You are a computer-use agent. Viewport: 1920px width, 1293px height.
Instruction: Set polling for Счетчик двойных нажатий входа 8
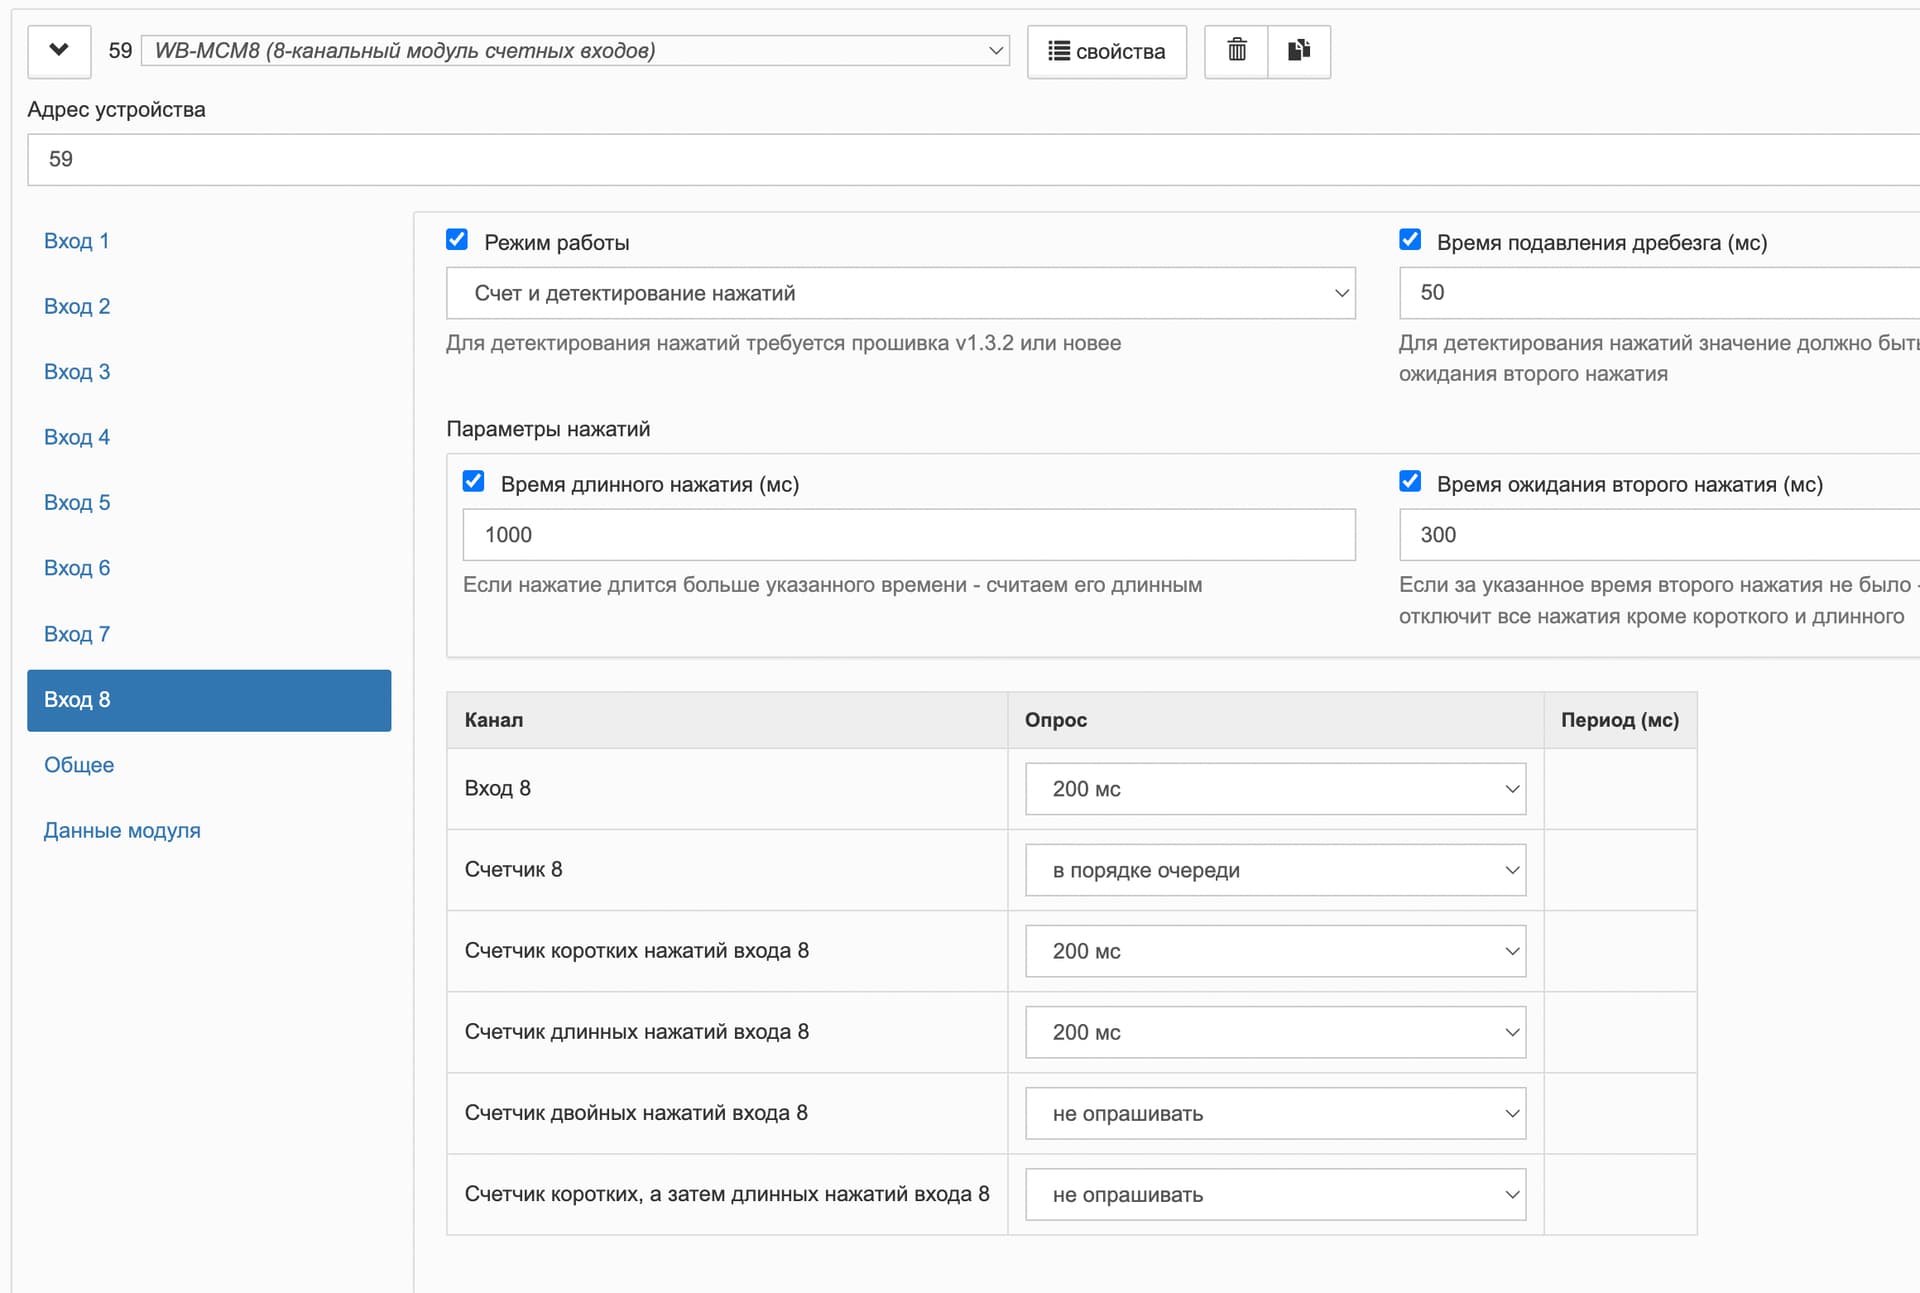click(x=1276, y=1113)
